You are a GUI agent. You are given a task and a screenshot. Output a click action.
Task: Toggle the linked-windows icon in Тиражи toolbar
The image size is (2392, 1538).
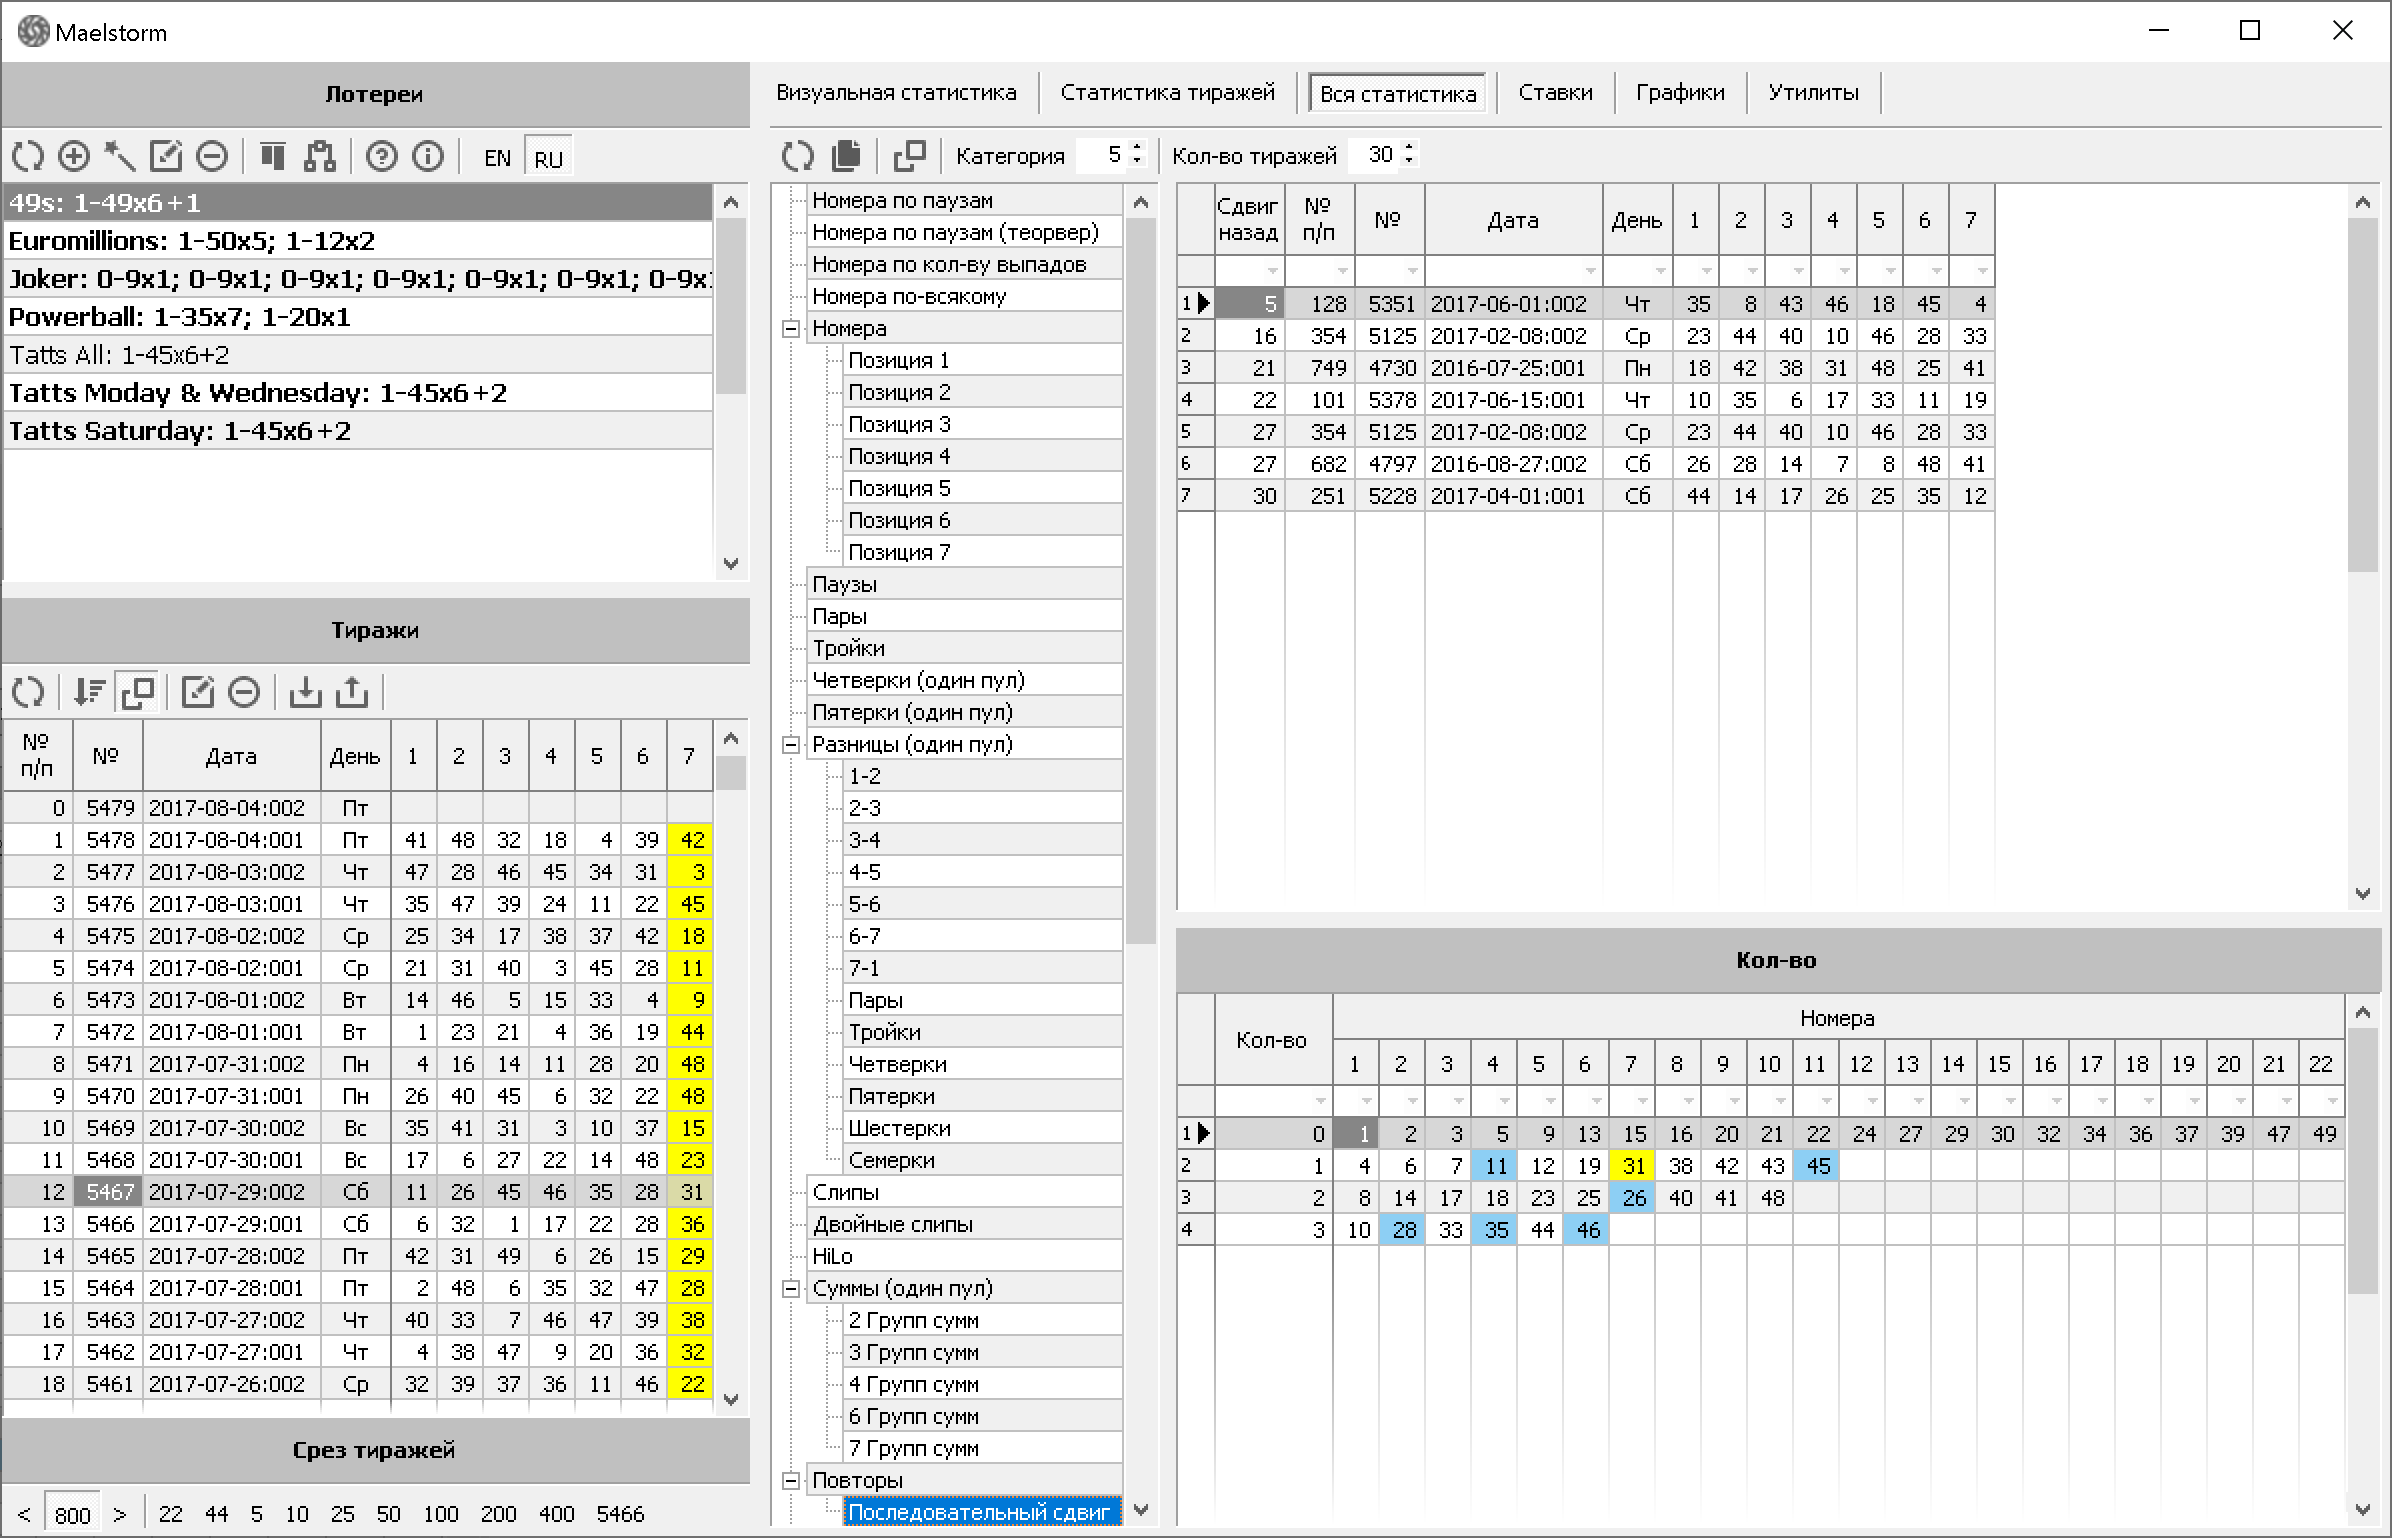coord(137,692)
